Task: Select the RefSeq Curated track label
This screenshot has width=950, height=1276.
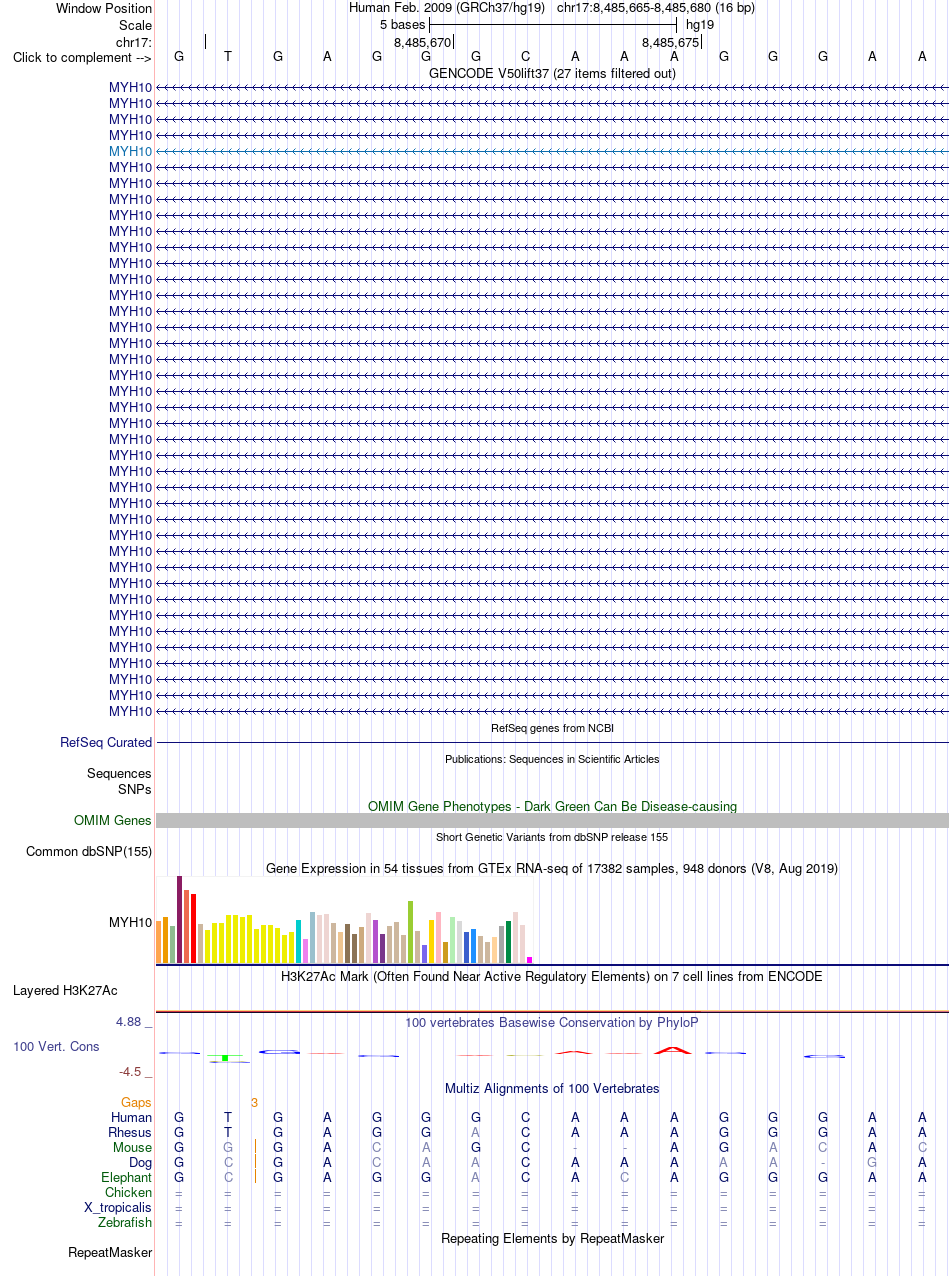Action: pyautogui.click(x=106, y=743)
